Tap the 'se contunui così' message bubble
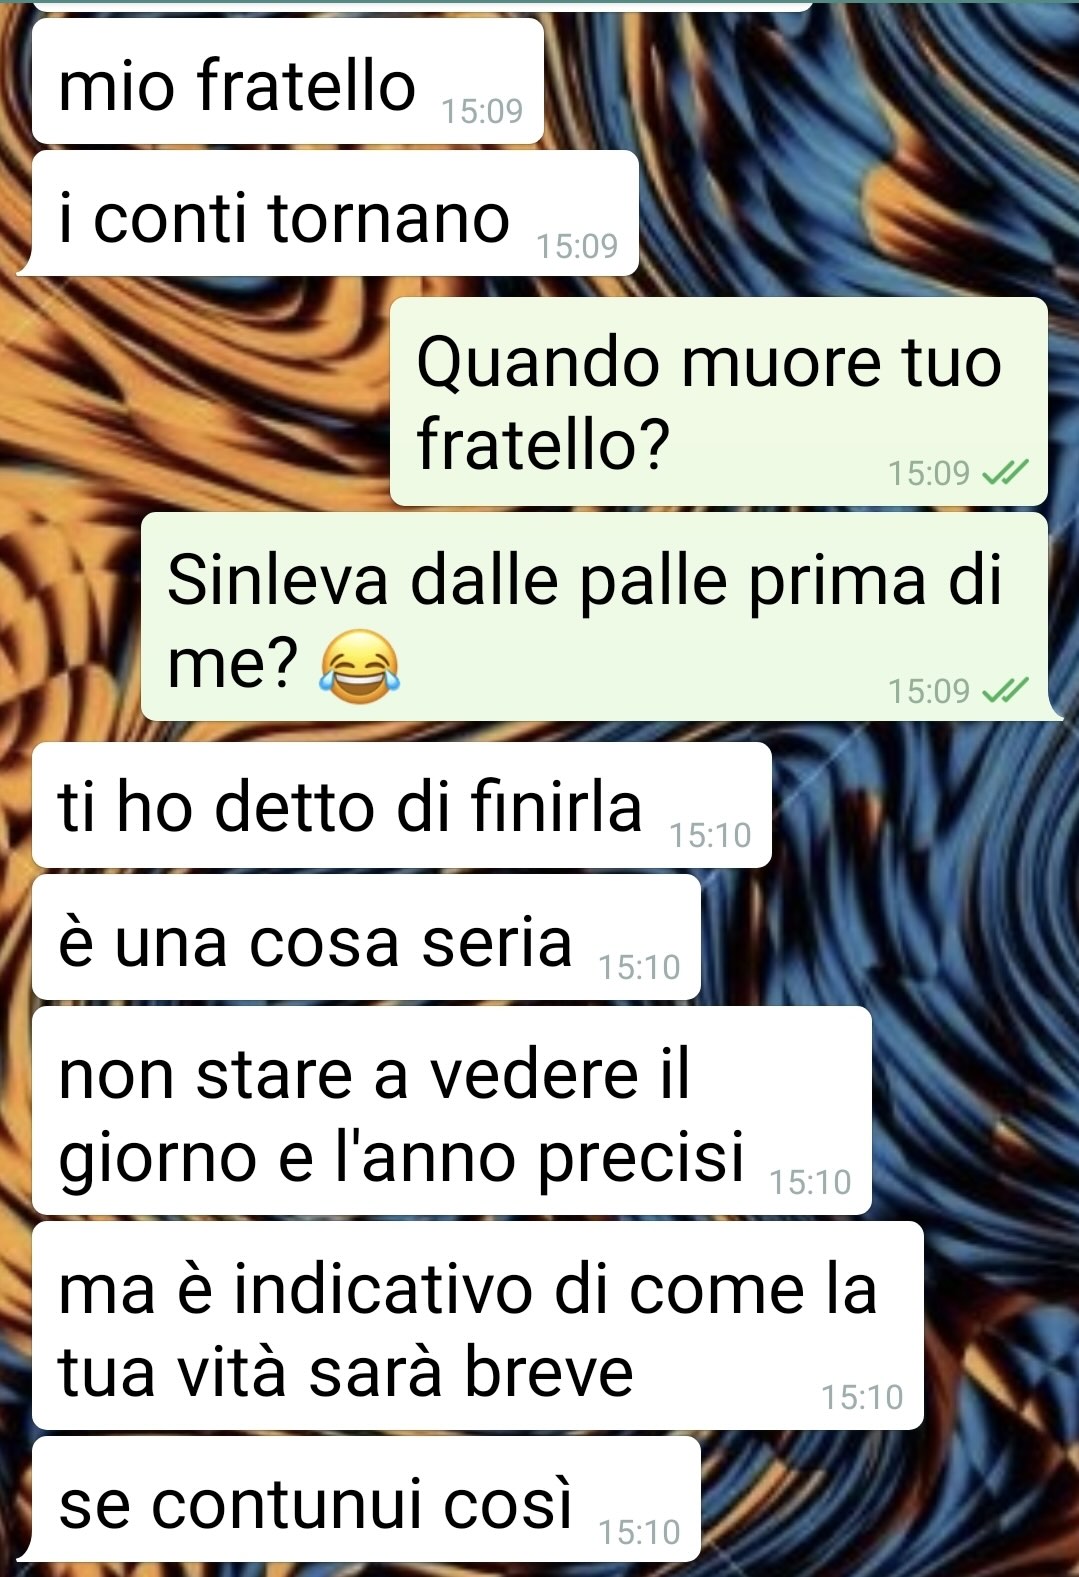 pos(366,1500)
